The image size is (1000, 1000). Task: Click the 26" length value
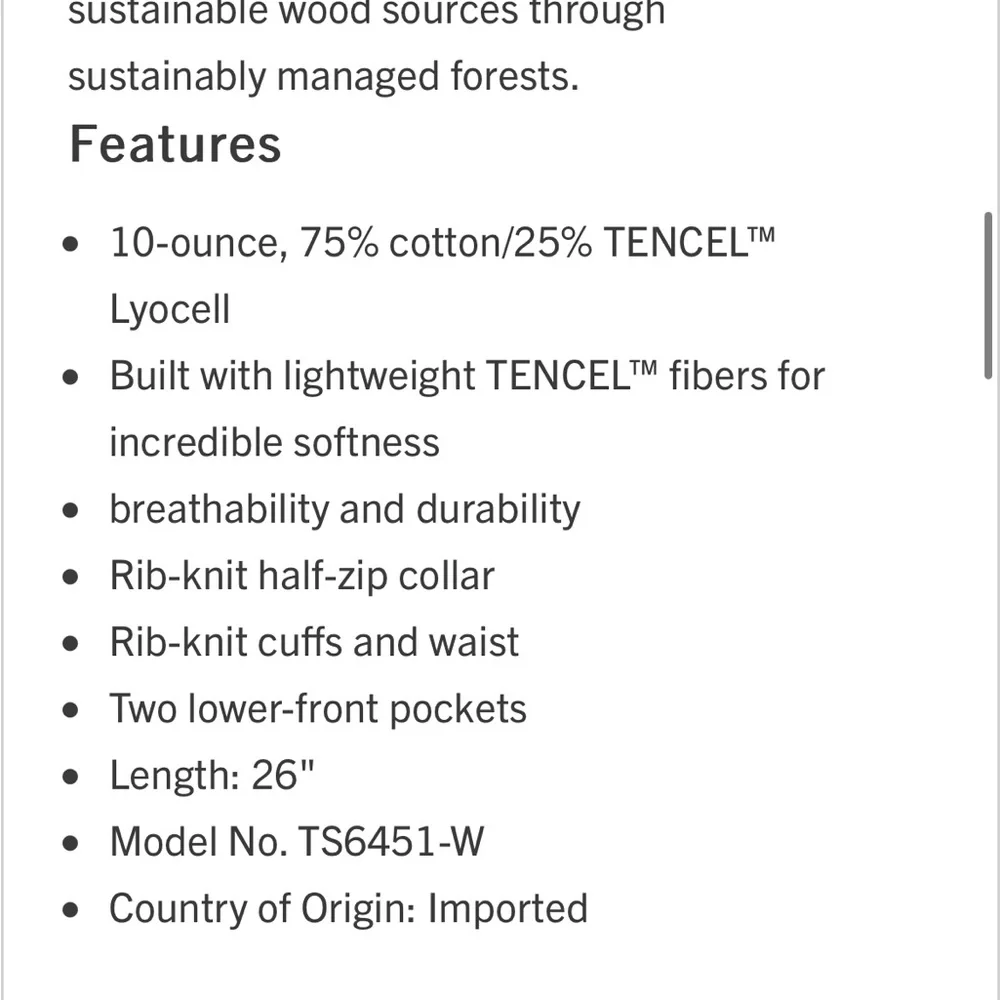tap(276, 776)
